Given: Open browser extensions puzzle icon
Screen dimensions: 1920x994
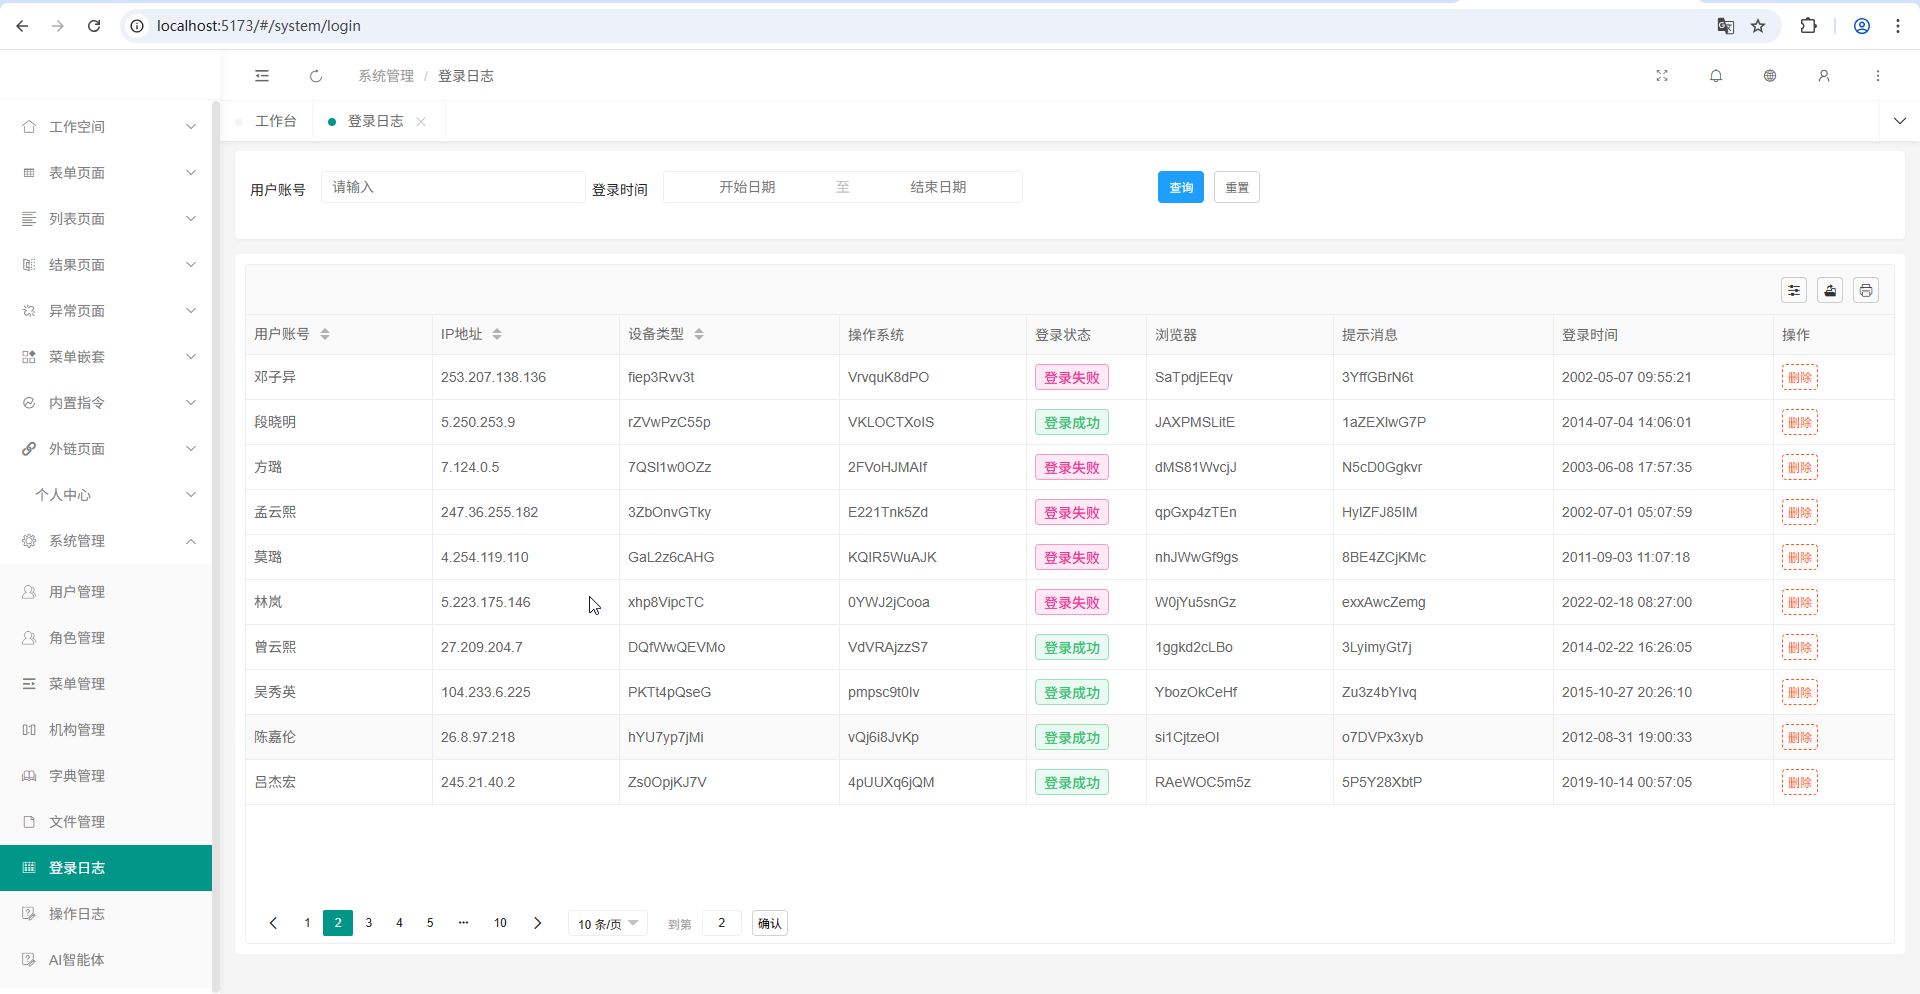Looking at the screenshot, I should tap(1808, 26).
